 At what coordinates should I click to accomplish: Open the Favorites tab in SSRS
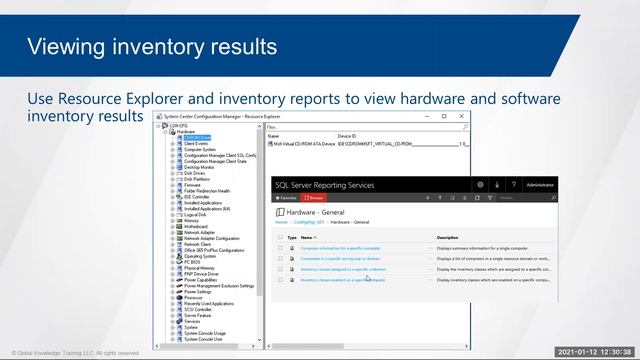pos(286,198)
